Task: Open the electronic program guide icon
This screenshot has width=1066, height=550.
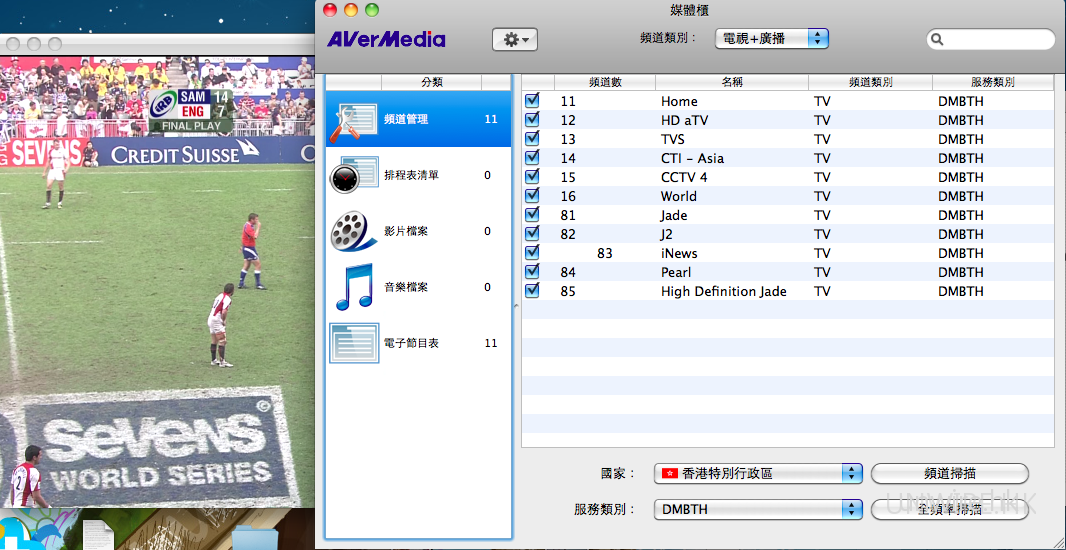Action: pos(352,343)
